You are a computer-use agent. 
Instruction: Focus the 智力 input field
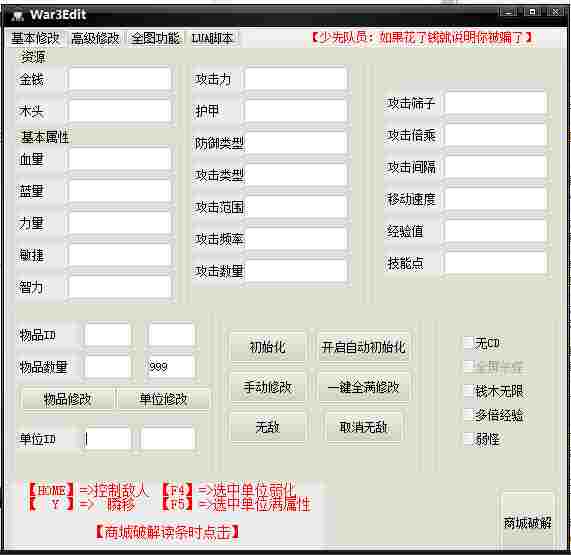119,287
